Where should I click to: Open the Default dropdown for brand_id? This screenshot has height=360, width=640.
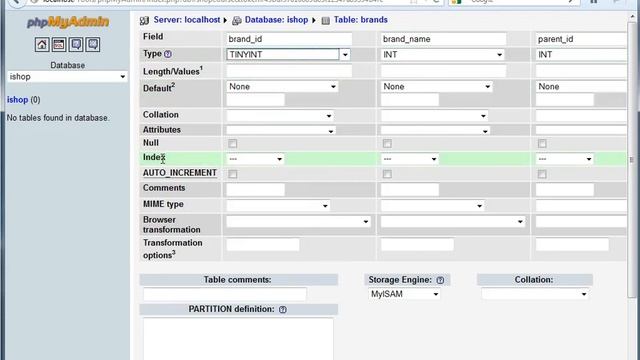[x=282, y=87]
